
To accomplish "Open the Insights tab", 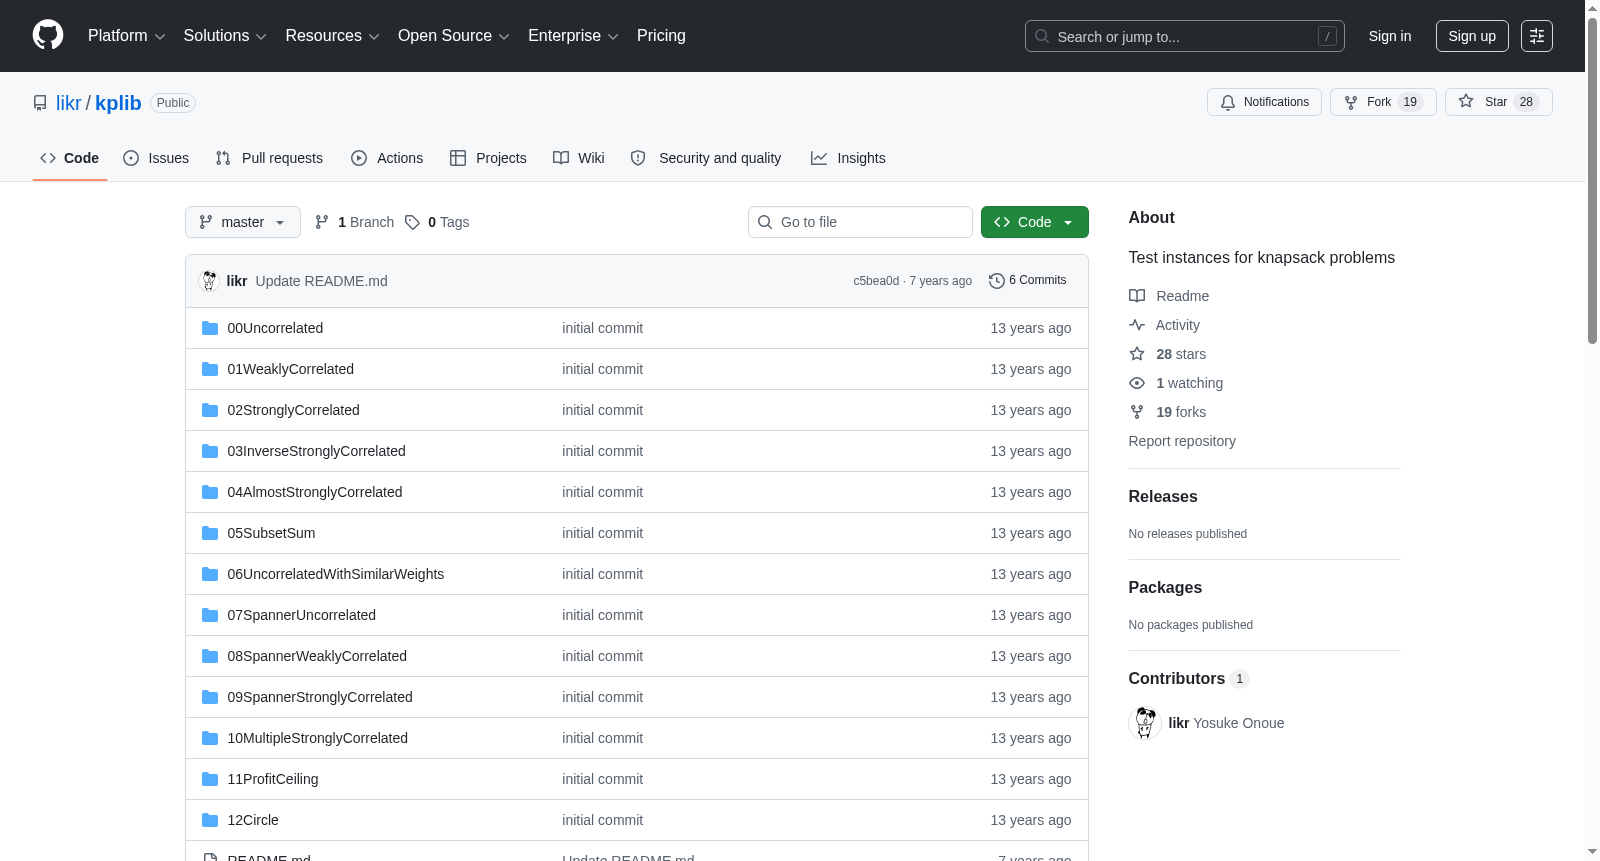I will point(848,158).
